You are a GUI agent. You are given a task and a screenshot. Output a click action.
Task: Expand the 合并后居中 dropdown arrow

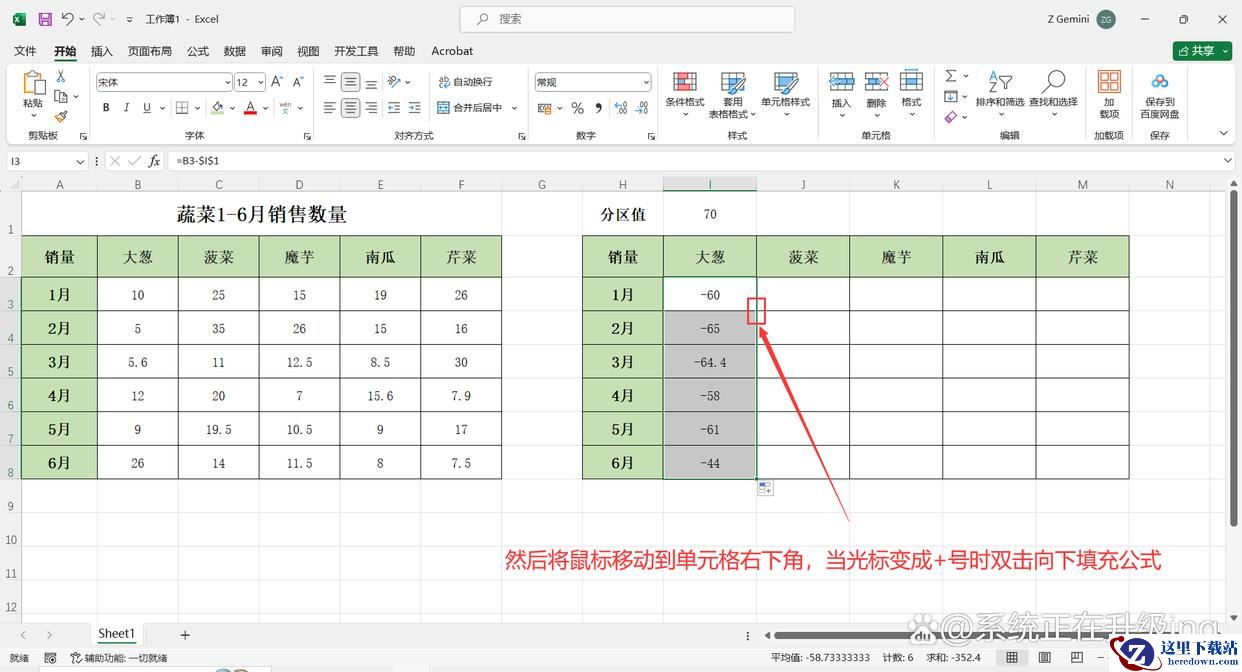[x=515, y=108]
